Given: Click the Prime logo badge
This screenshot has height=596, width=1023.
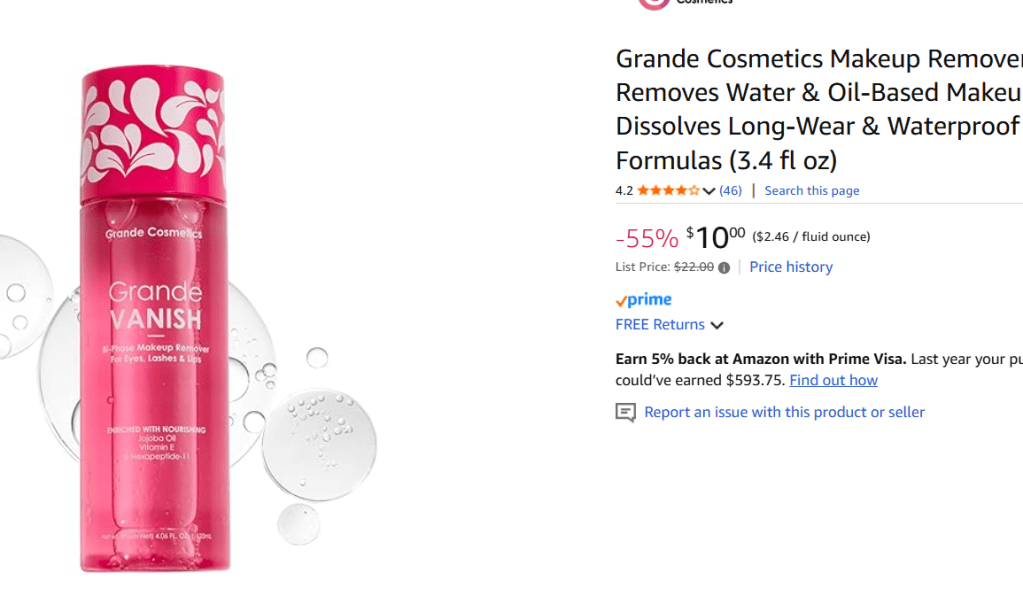Looking at the screenshot, I should [643, 300].
